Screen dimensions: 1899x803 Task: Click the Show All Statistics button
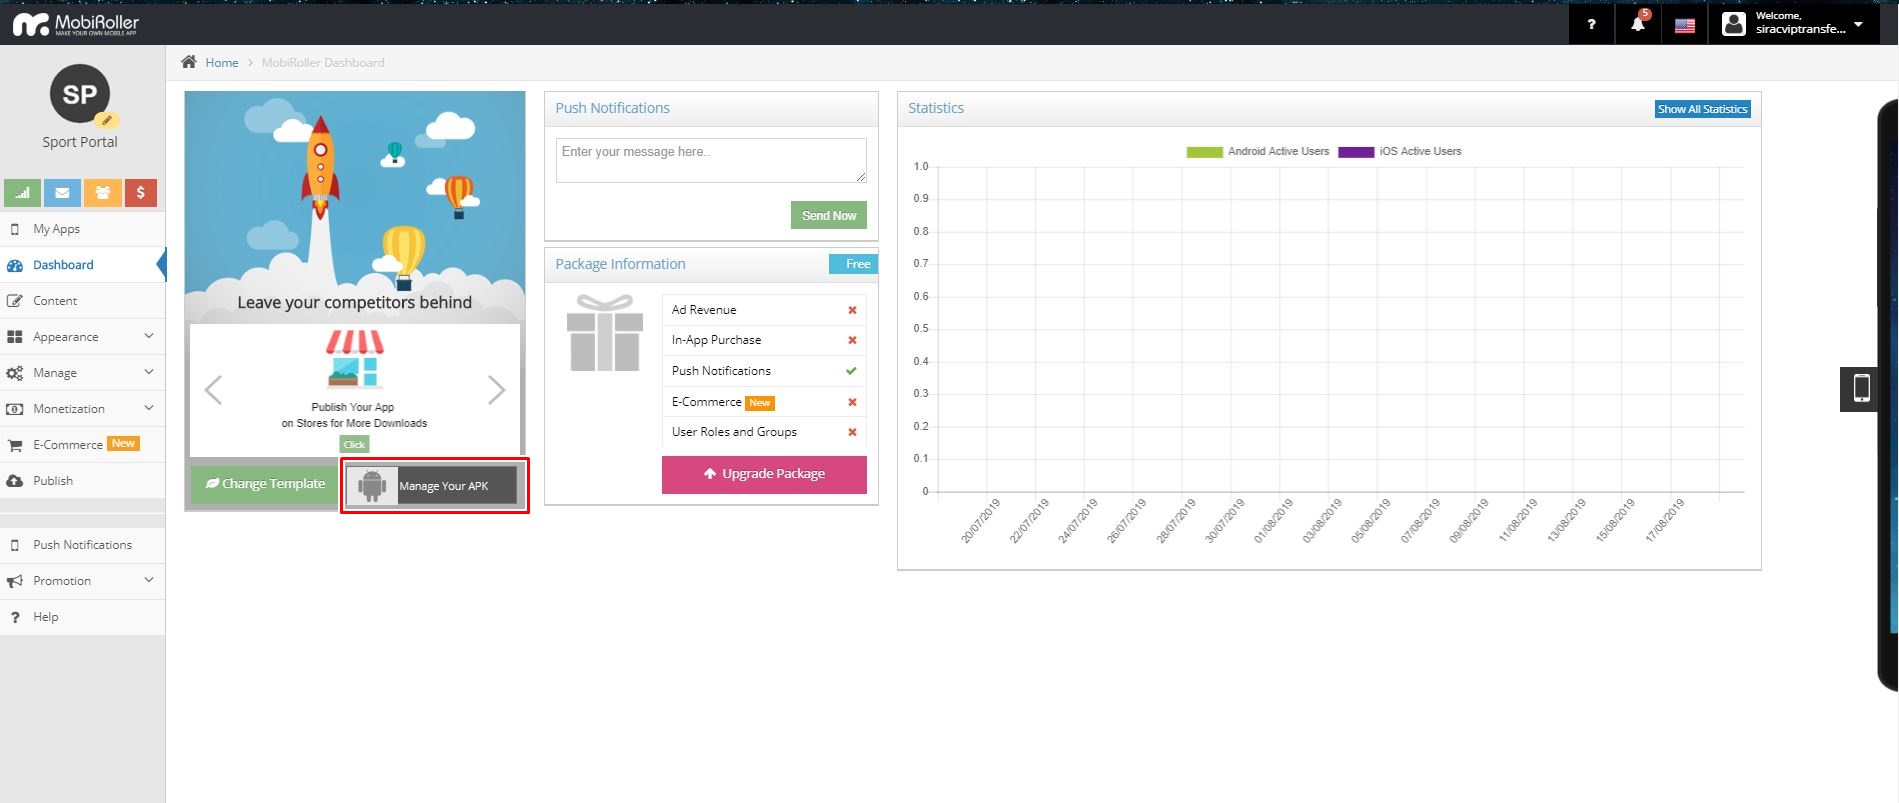[x=1702, y=109]
